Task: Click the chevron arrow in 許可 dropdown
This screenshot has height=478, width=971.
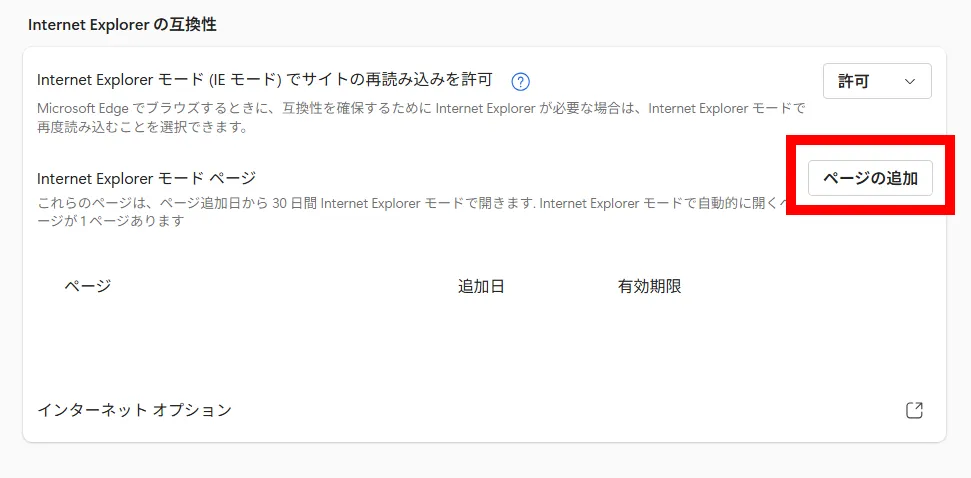Action: coord(910,82)
